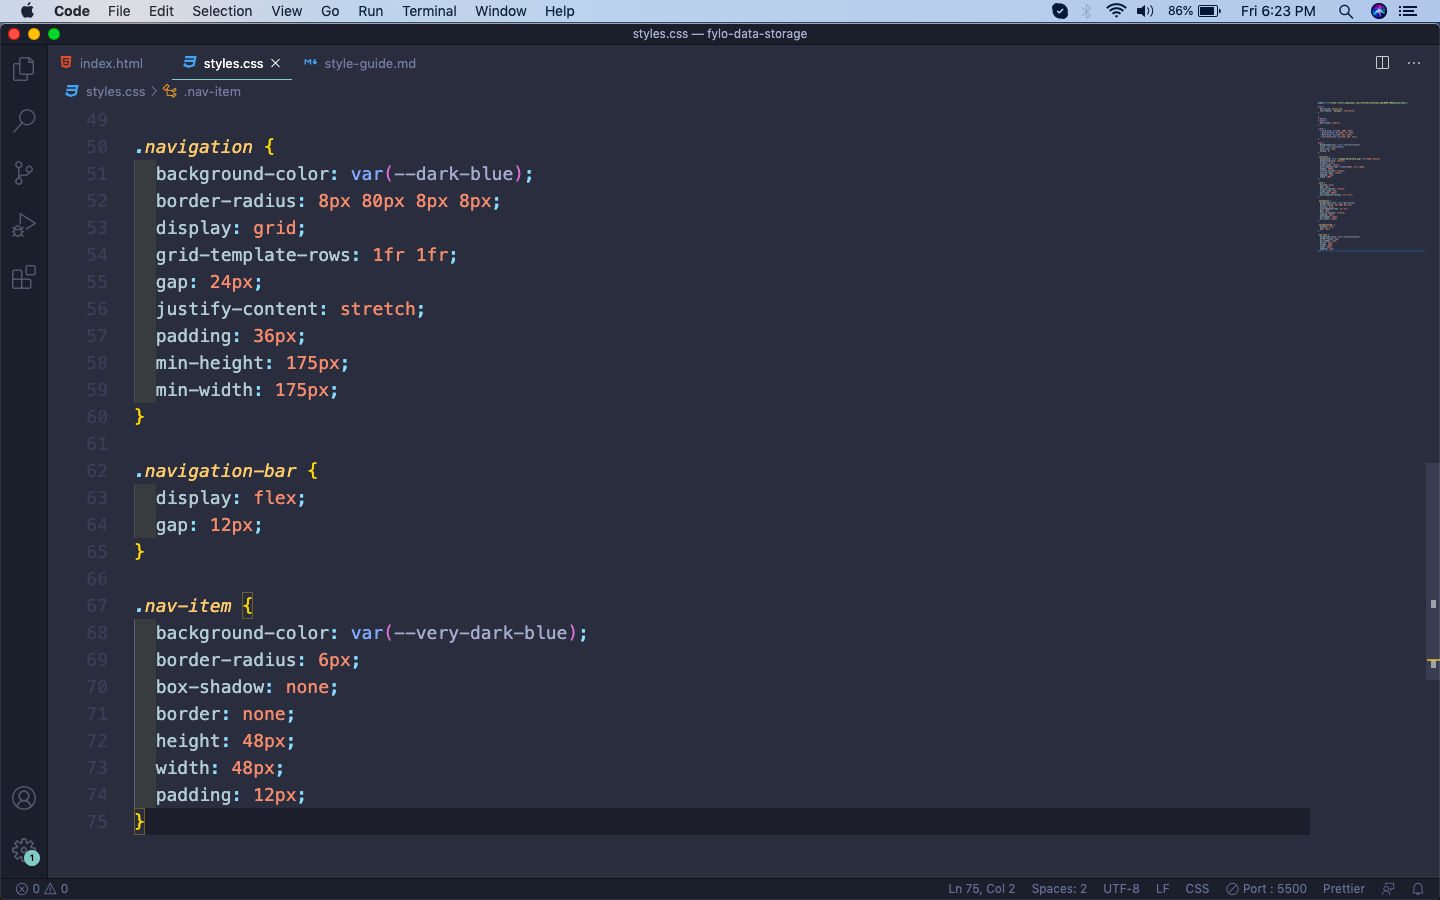Open the Manage gear with update badge
This screenshot has height=900, width=1440.
[x=24, y=851]
